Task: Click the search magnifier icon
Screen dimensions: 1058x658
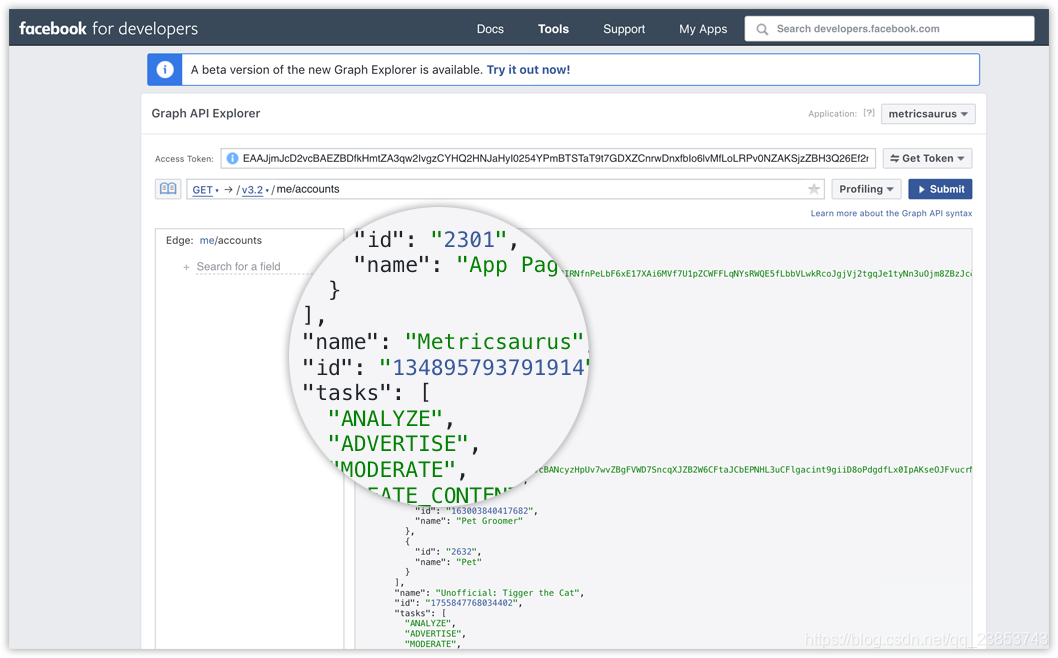Action: point(762,29)
